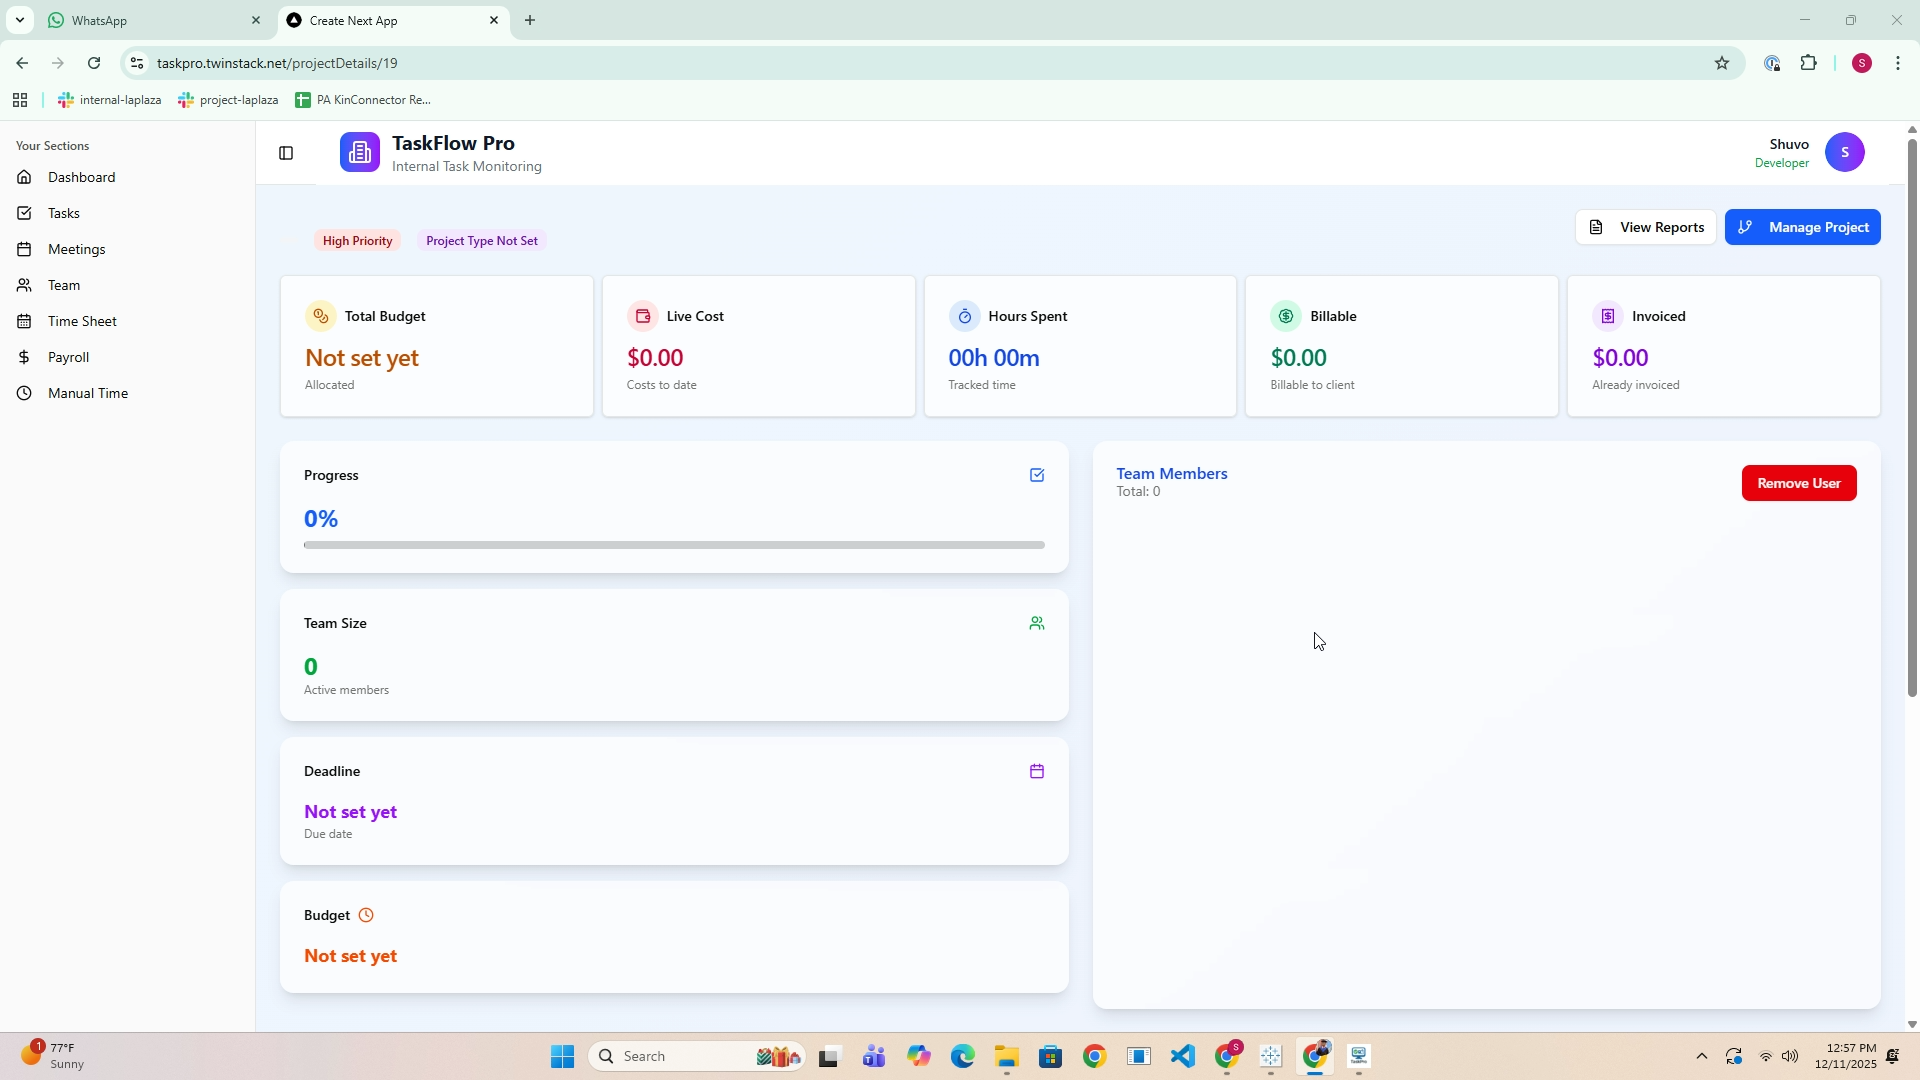Open the Dashboard section

81,177
